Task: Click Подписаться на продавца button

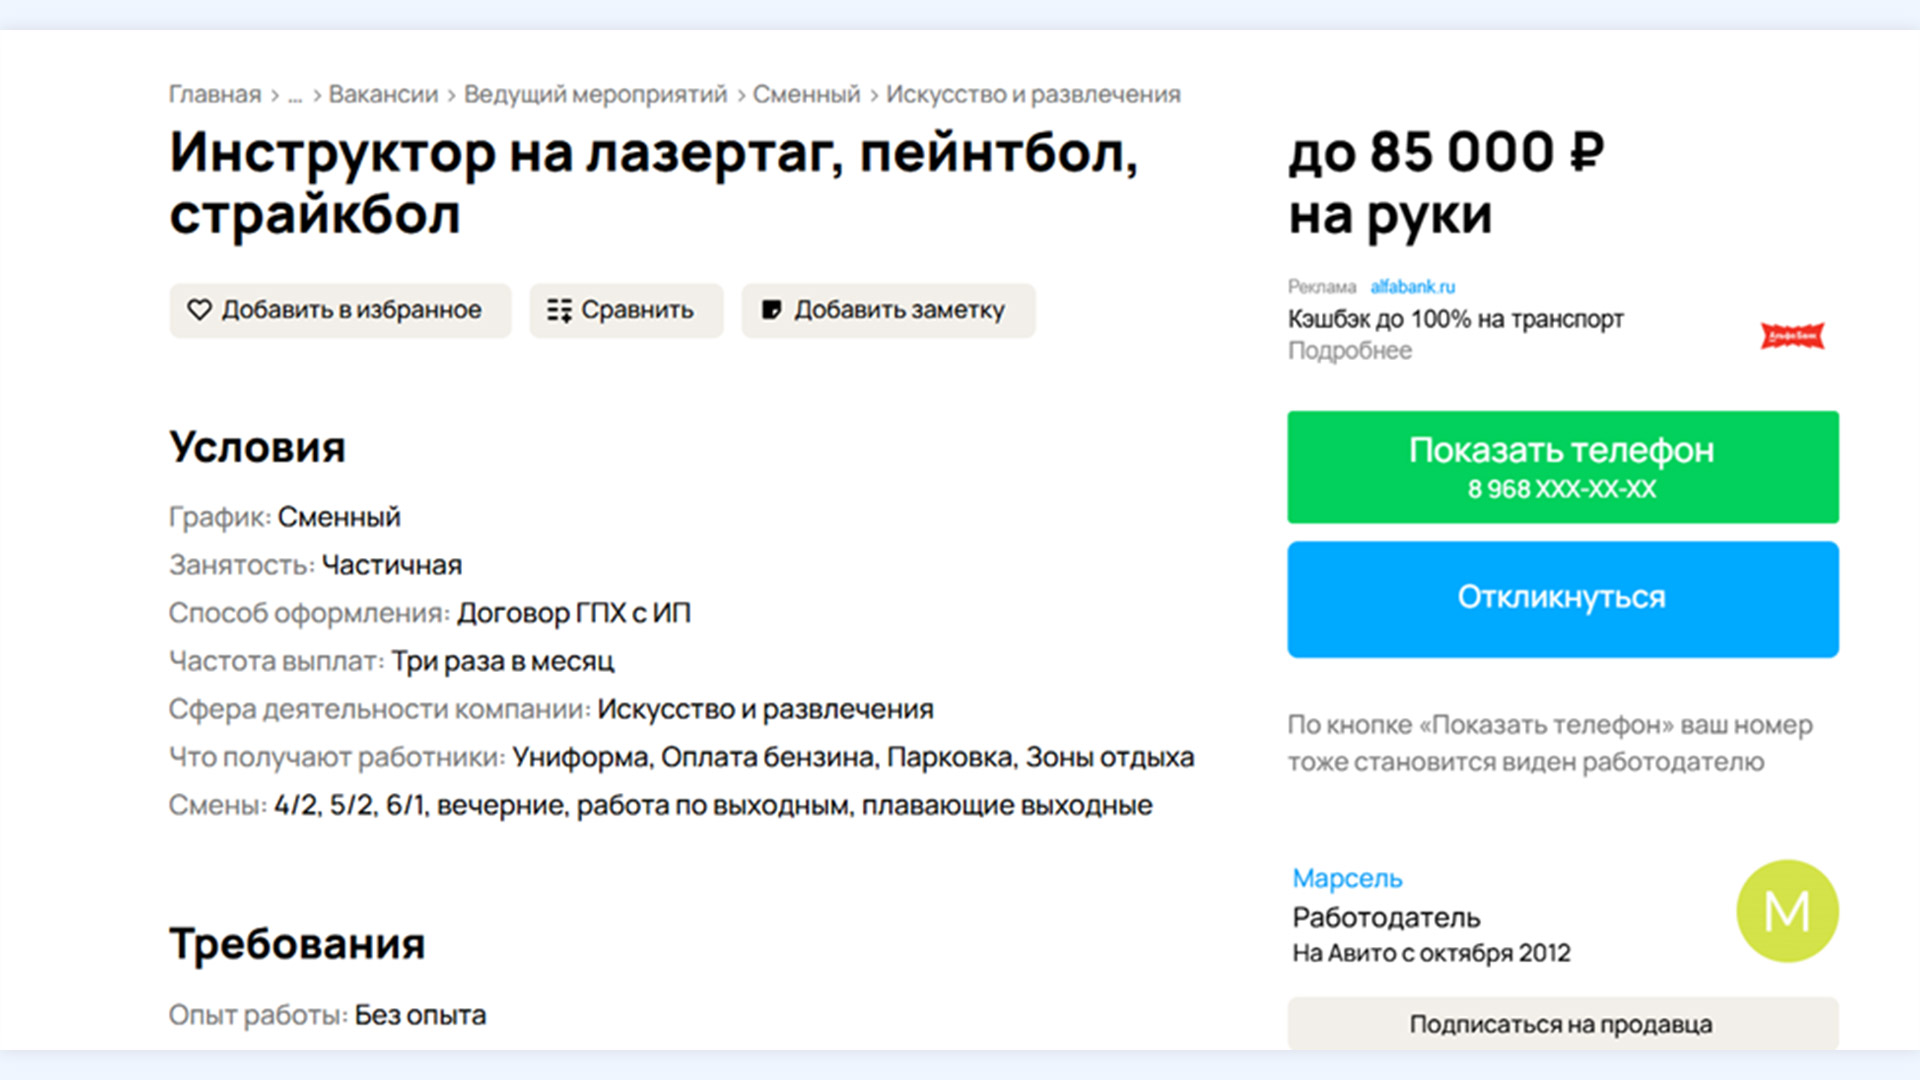Action: 1563,1024
